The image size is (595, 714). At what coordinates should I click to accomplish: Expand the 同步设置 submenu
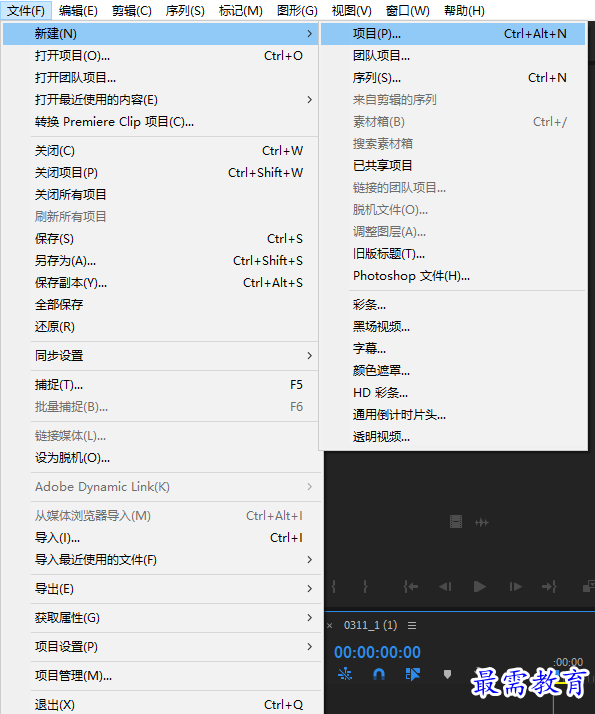pos(310,355)
